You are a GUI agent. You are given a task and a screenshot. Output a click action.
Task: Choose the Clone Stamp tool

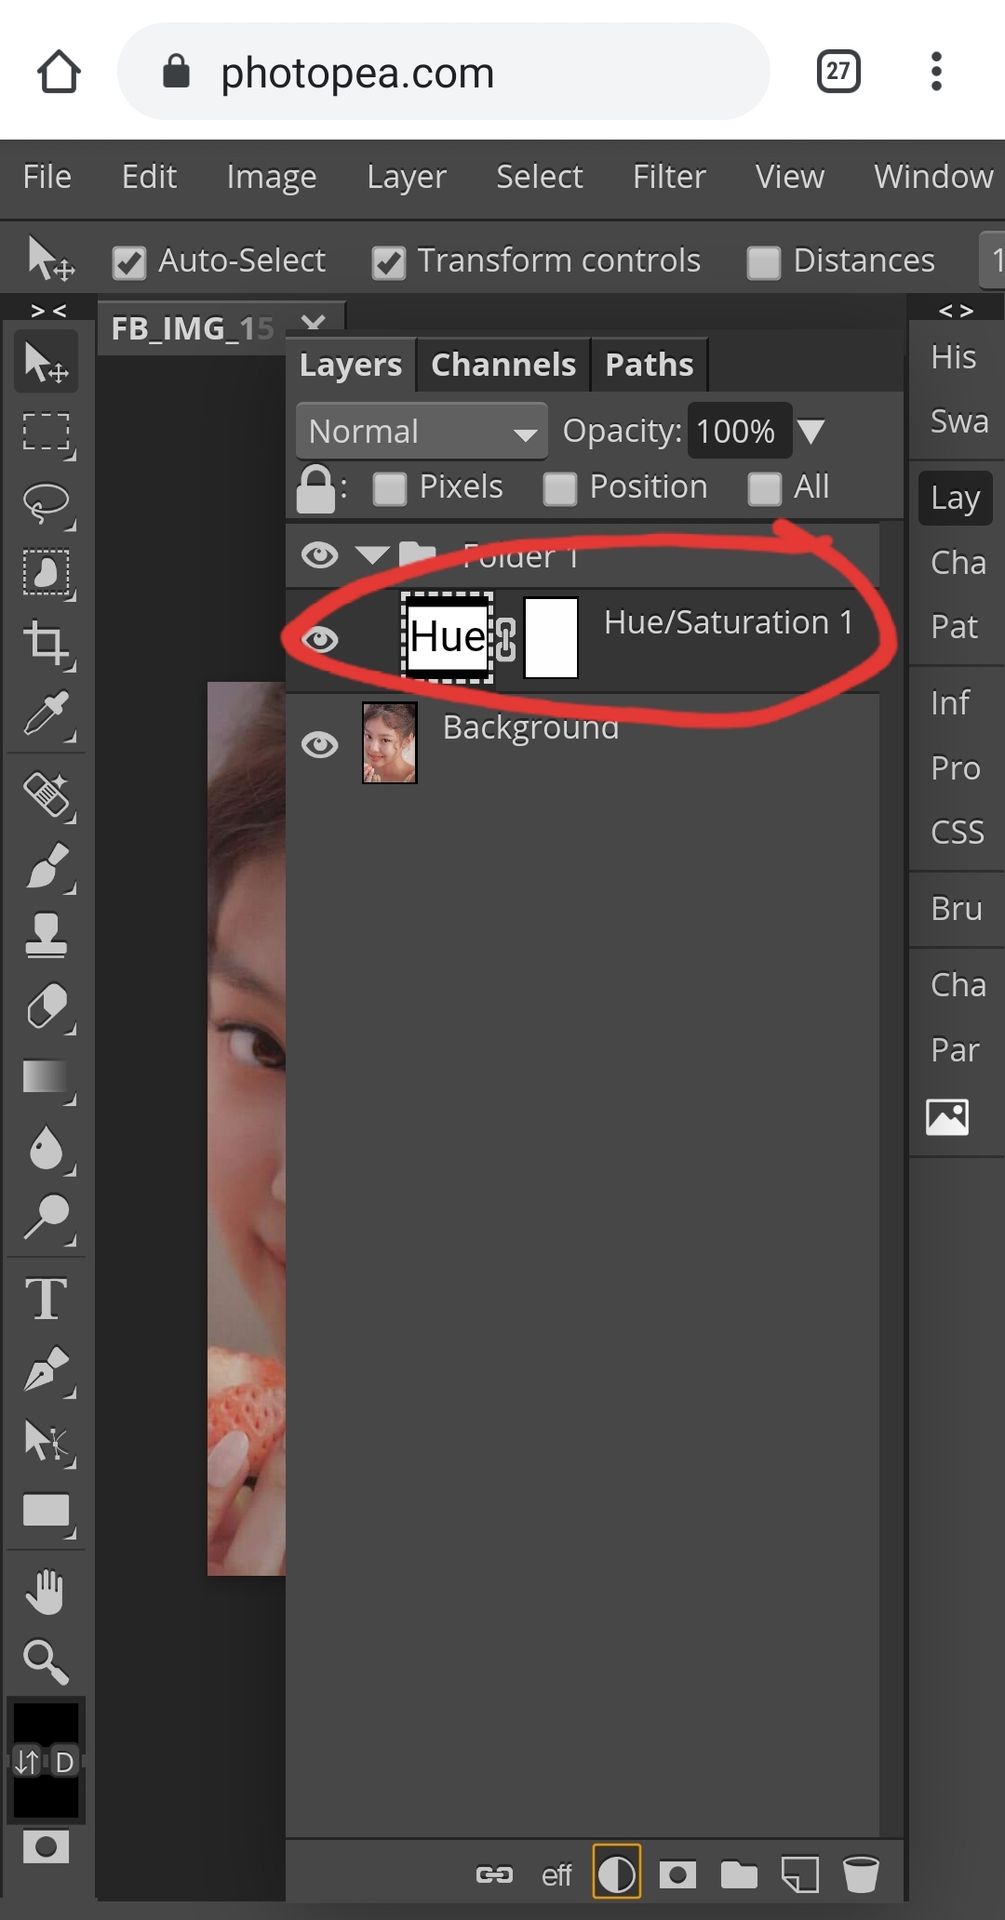pos(46,936)
